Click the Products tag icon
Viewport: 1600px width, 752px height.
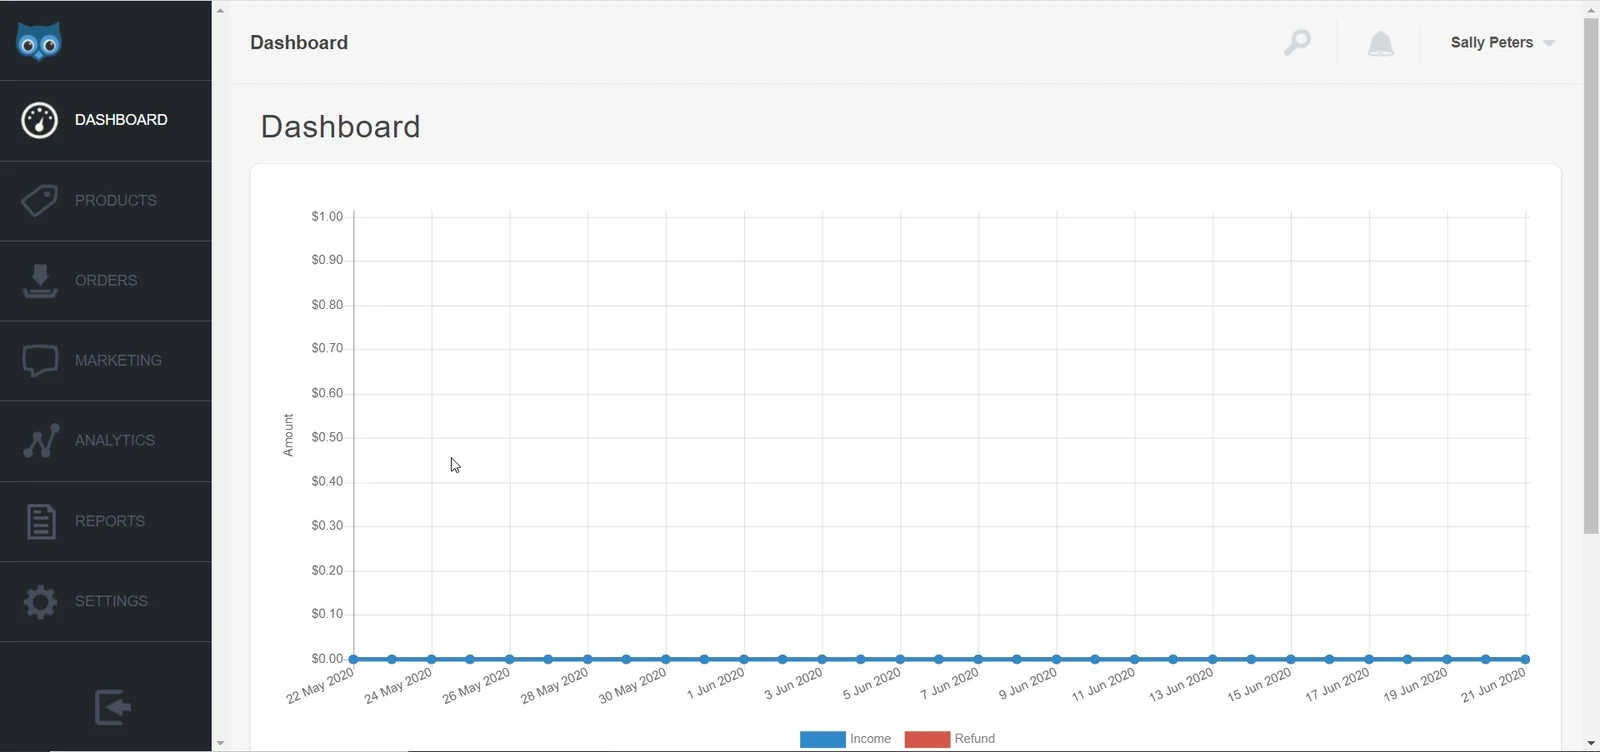tap(40, 200)
